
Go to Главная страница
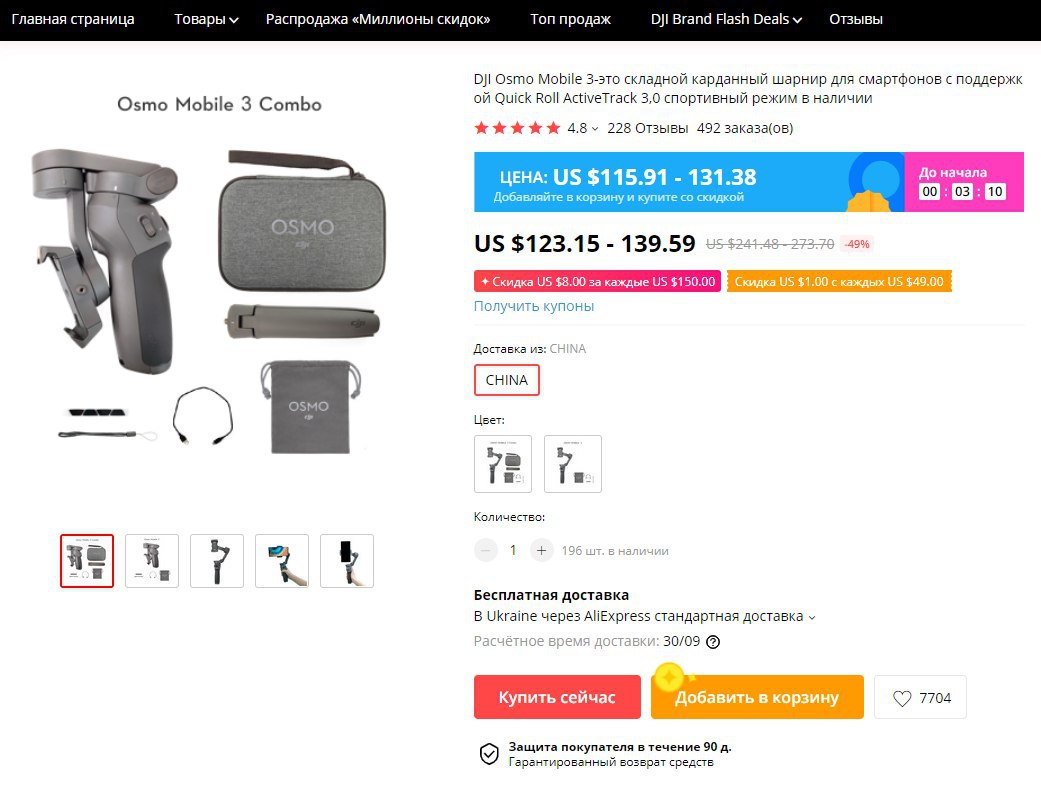[x=73, y=19]
